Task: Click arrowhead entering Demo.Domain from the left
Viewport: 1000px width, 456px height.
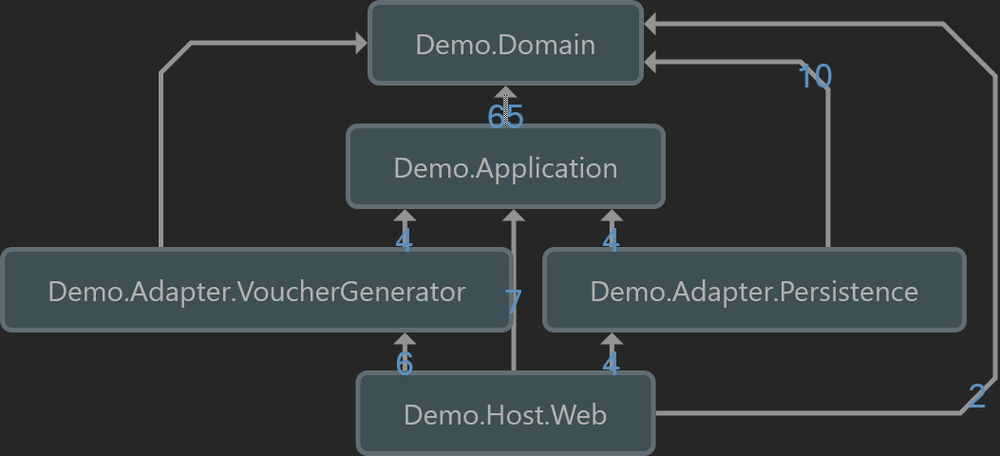Action: (360, 43)
